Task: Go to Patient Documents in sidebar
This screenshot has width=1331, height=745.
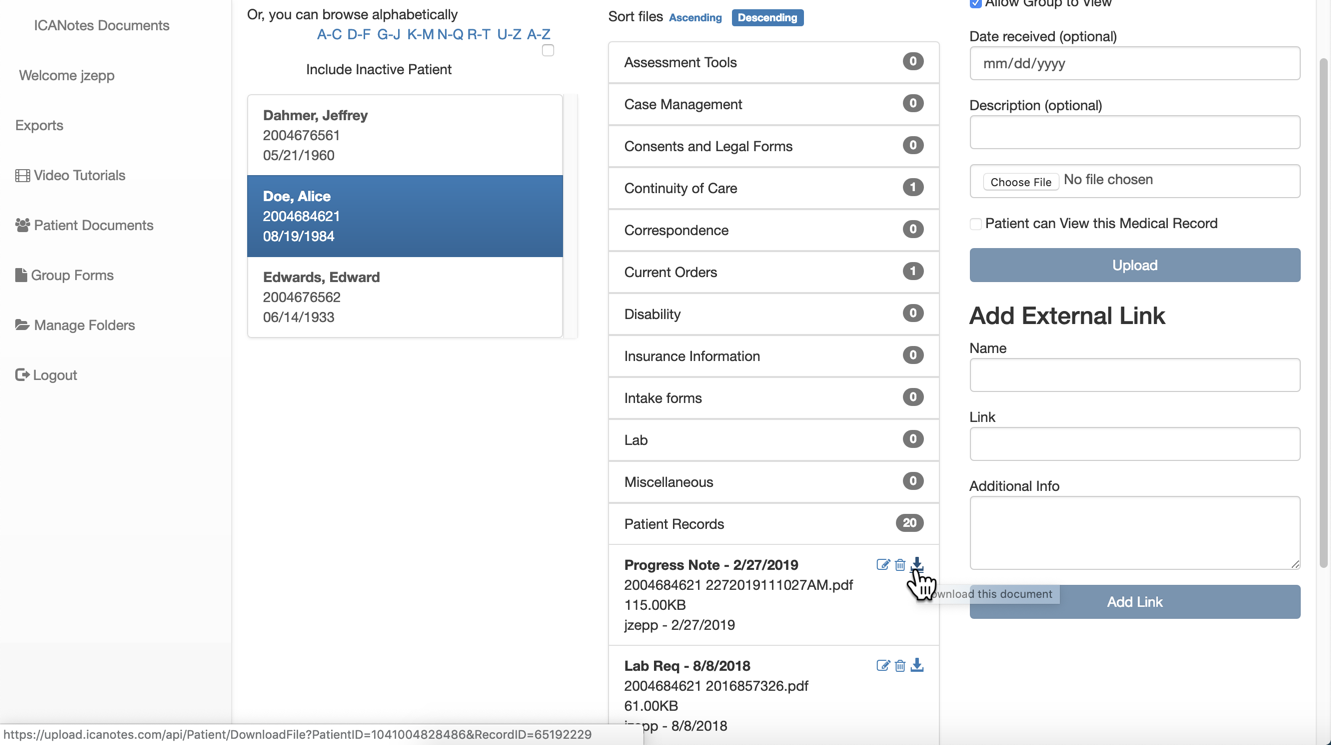Action: (x=93, y=225)
